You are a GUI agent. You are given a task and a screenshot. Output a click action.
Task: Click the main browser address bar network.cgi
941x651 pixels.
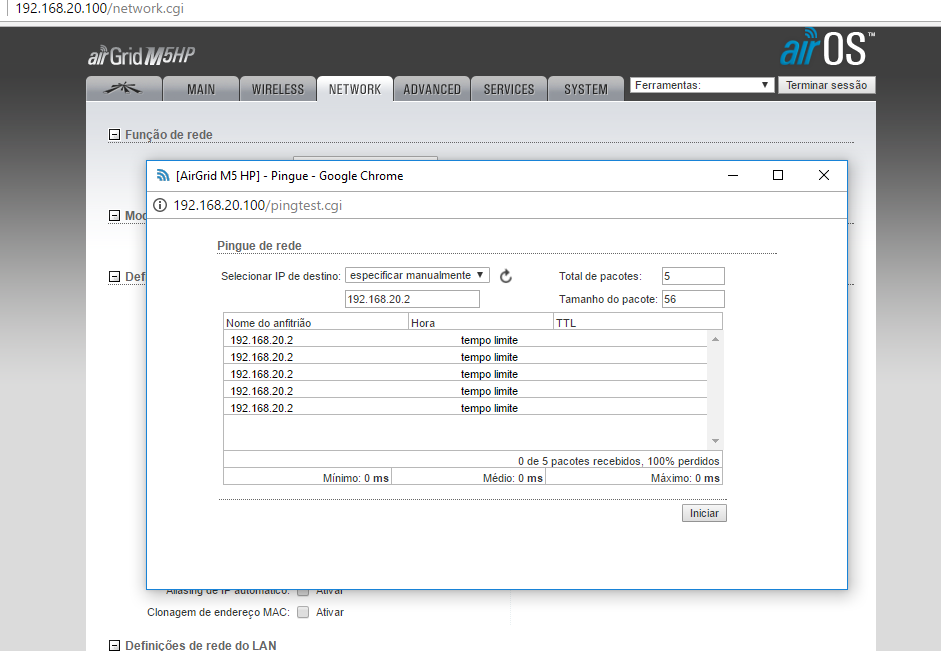click(100, 8)
